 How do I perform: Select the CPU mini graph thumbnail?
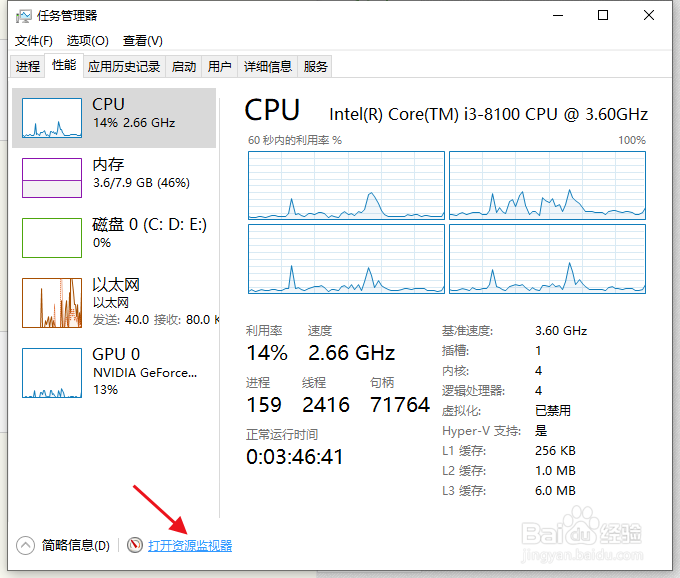[52, 117]
